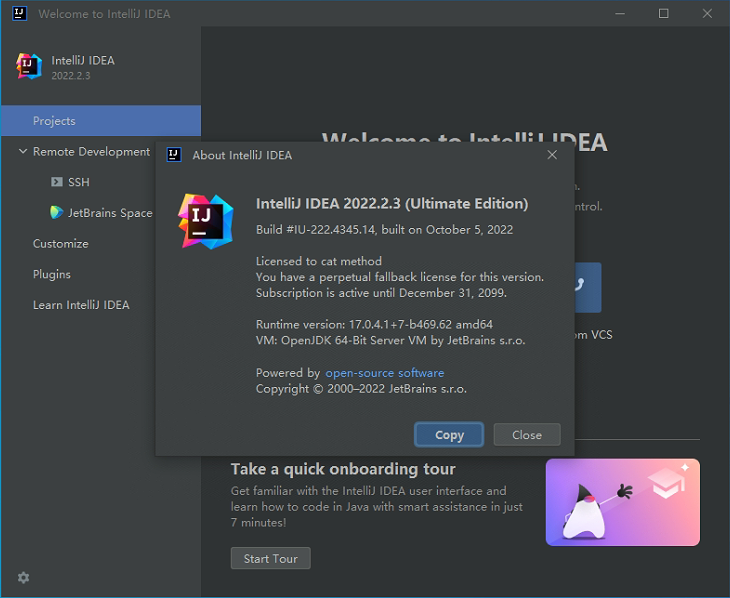Image resolution: width=730 pixels, height=598 pixels.
Task: Click the Runtime version 17.0.4.1 text
Action: [374, 324]
